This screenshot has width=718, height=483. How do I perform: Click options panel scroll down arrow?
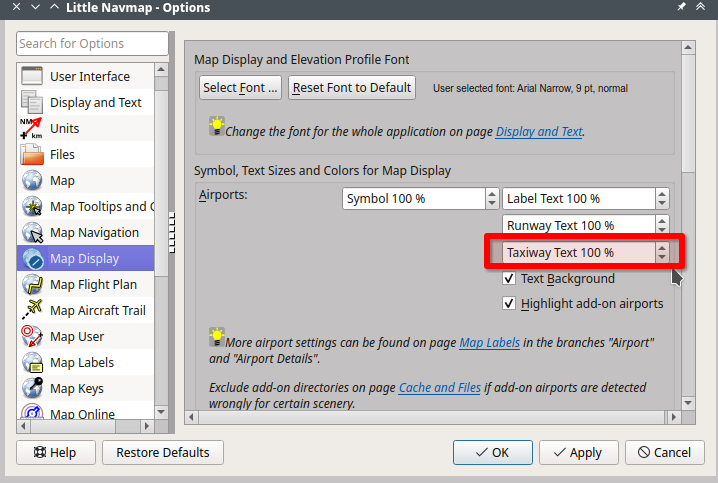click(x=688, y=403)
